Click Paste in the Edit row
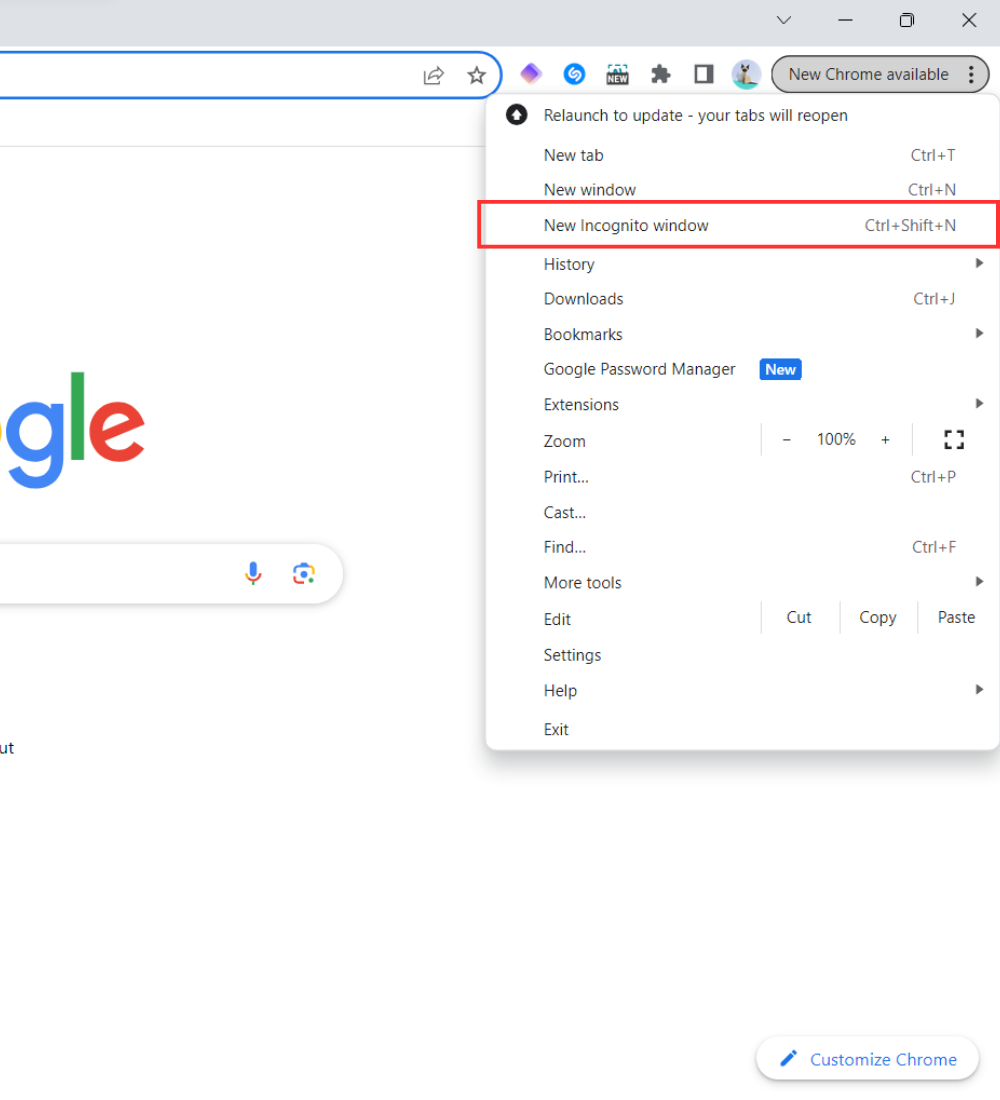This screenshot has width=1000, height=1100. point(956,617)
